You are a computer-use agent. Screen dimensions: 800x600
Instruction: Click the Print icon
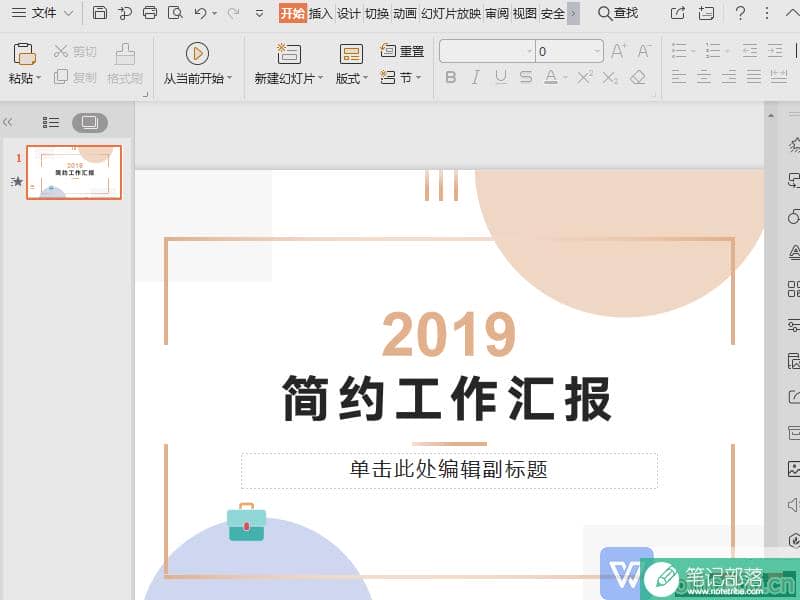pos(149,13)
